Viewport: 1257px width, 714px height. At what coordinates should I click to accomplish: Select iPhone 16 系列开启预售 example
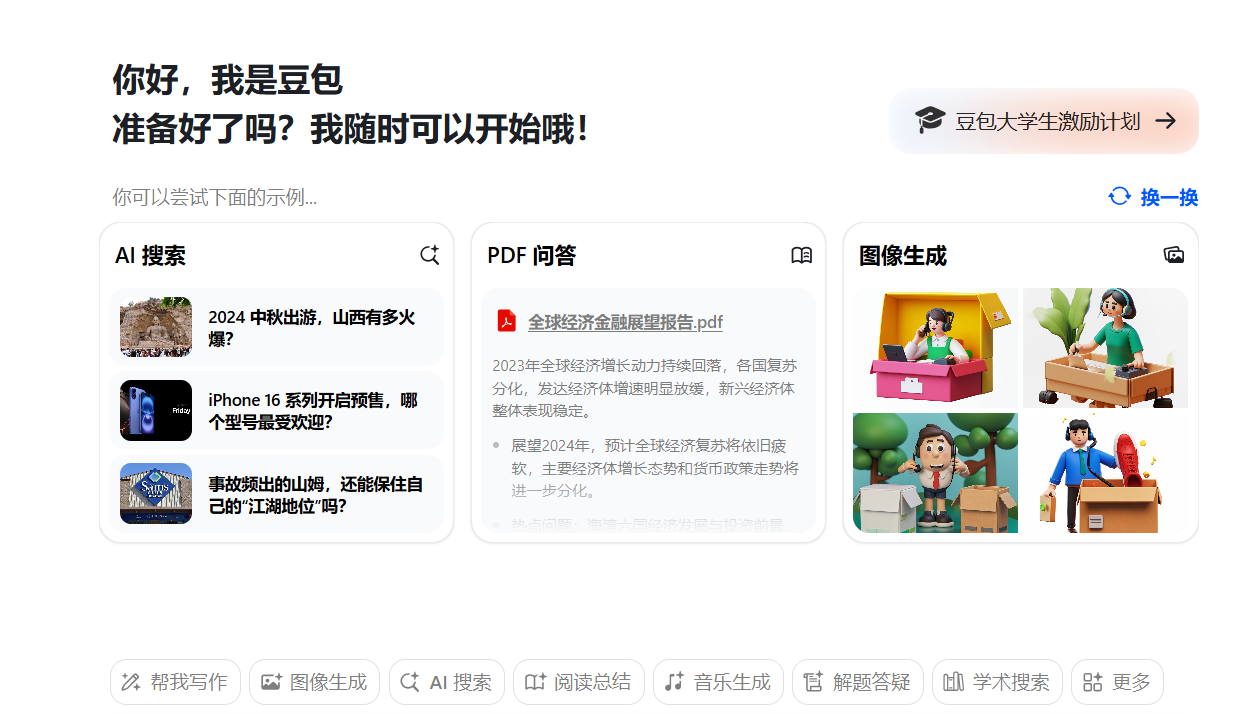[x=276, y=410]
